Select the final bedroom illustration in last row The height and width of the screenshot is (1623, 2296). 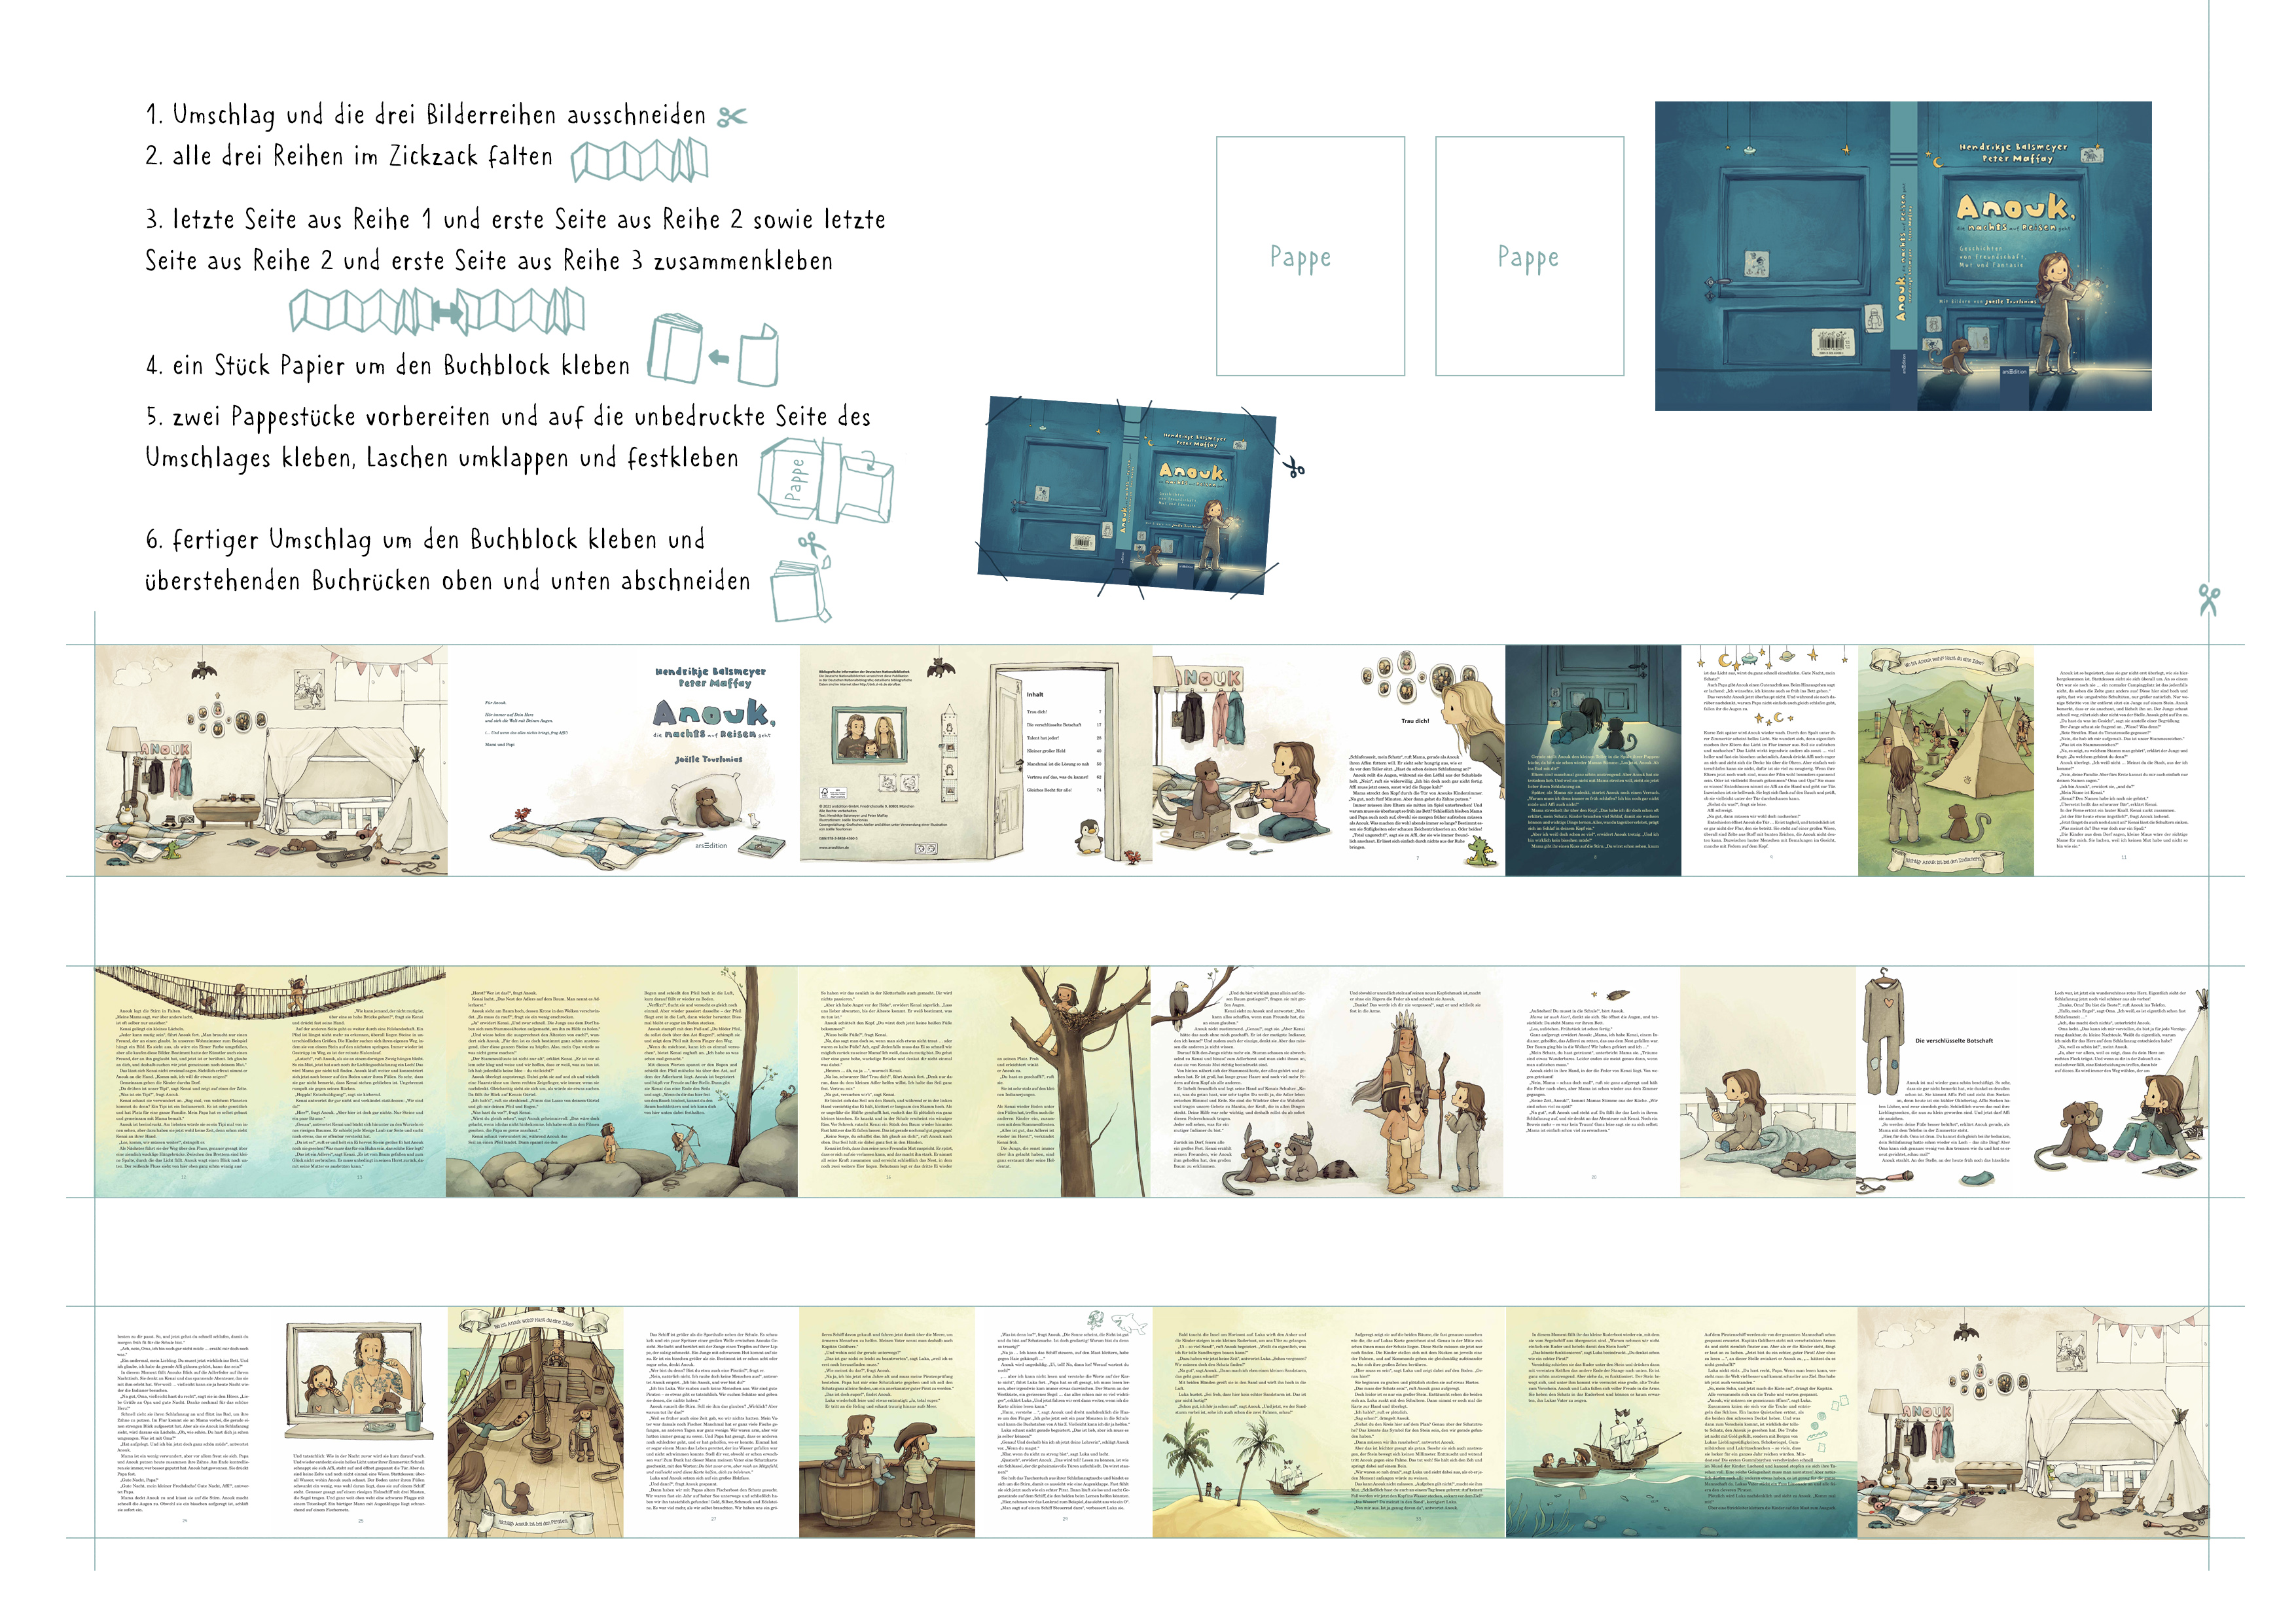coord(2033,1422)
